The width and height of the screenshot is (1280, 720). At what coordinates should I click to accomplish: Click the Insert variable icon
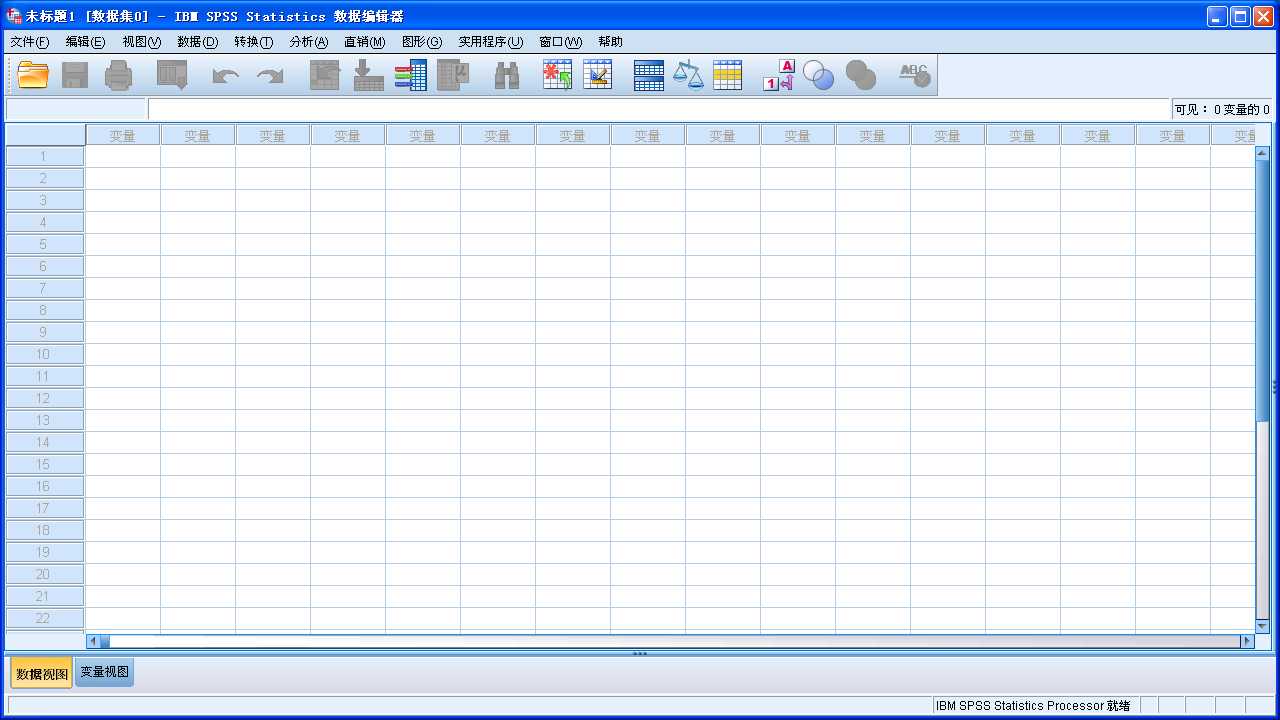click(598, 75)
